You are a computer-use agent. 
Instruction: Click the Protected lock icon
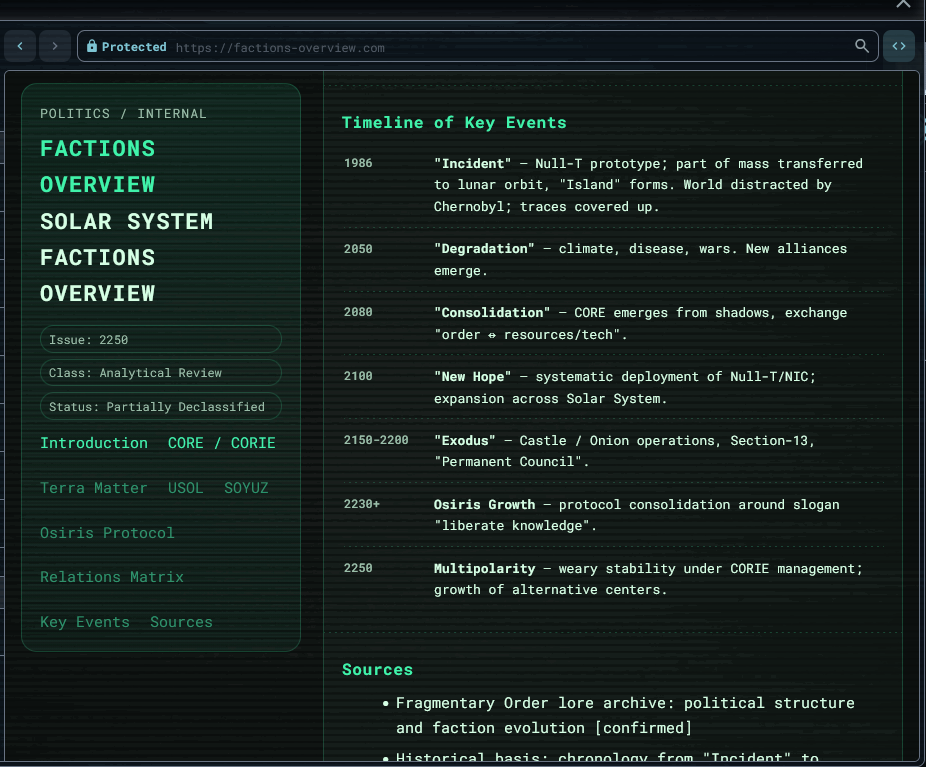click(x=92, y=46)
